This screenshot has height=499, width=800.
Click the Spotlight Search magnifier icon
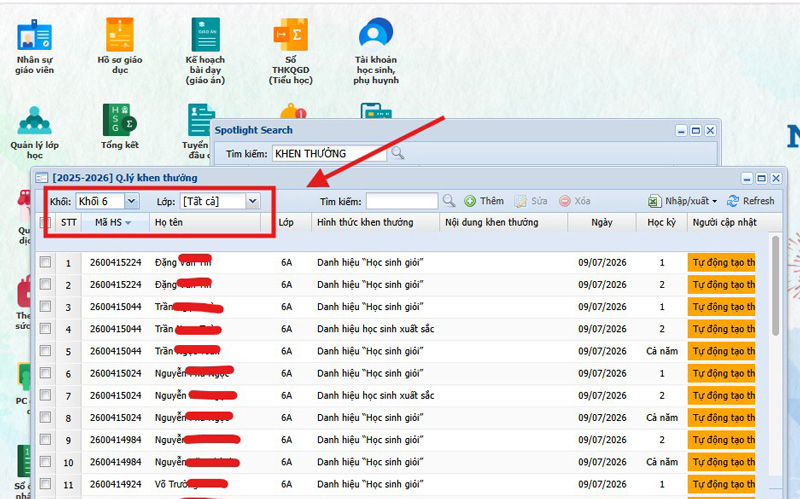click(397, 153)
